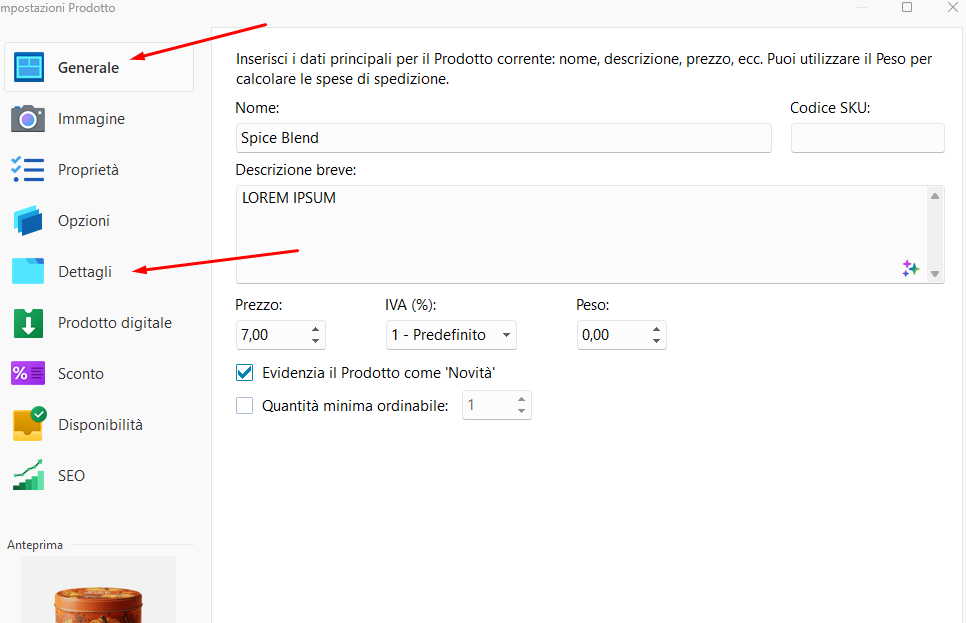
Task: Switch to the Sconto tab label
Action: [x=81, y=374]
